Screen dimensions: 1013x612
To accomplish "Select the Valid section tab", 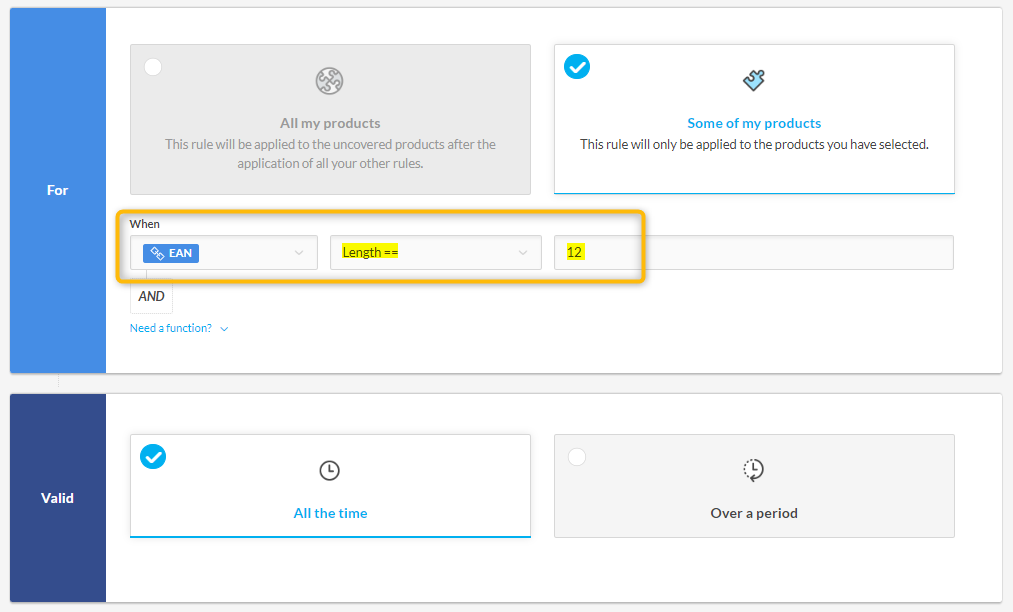I will (58, 498).
